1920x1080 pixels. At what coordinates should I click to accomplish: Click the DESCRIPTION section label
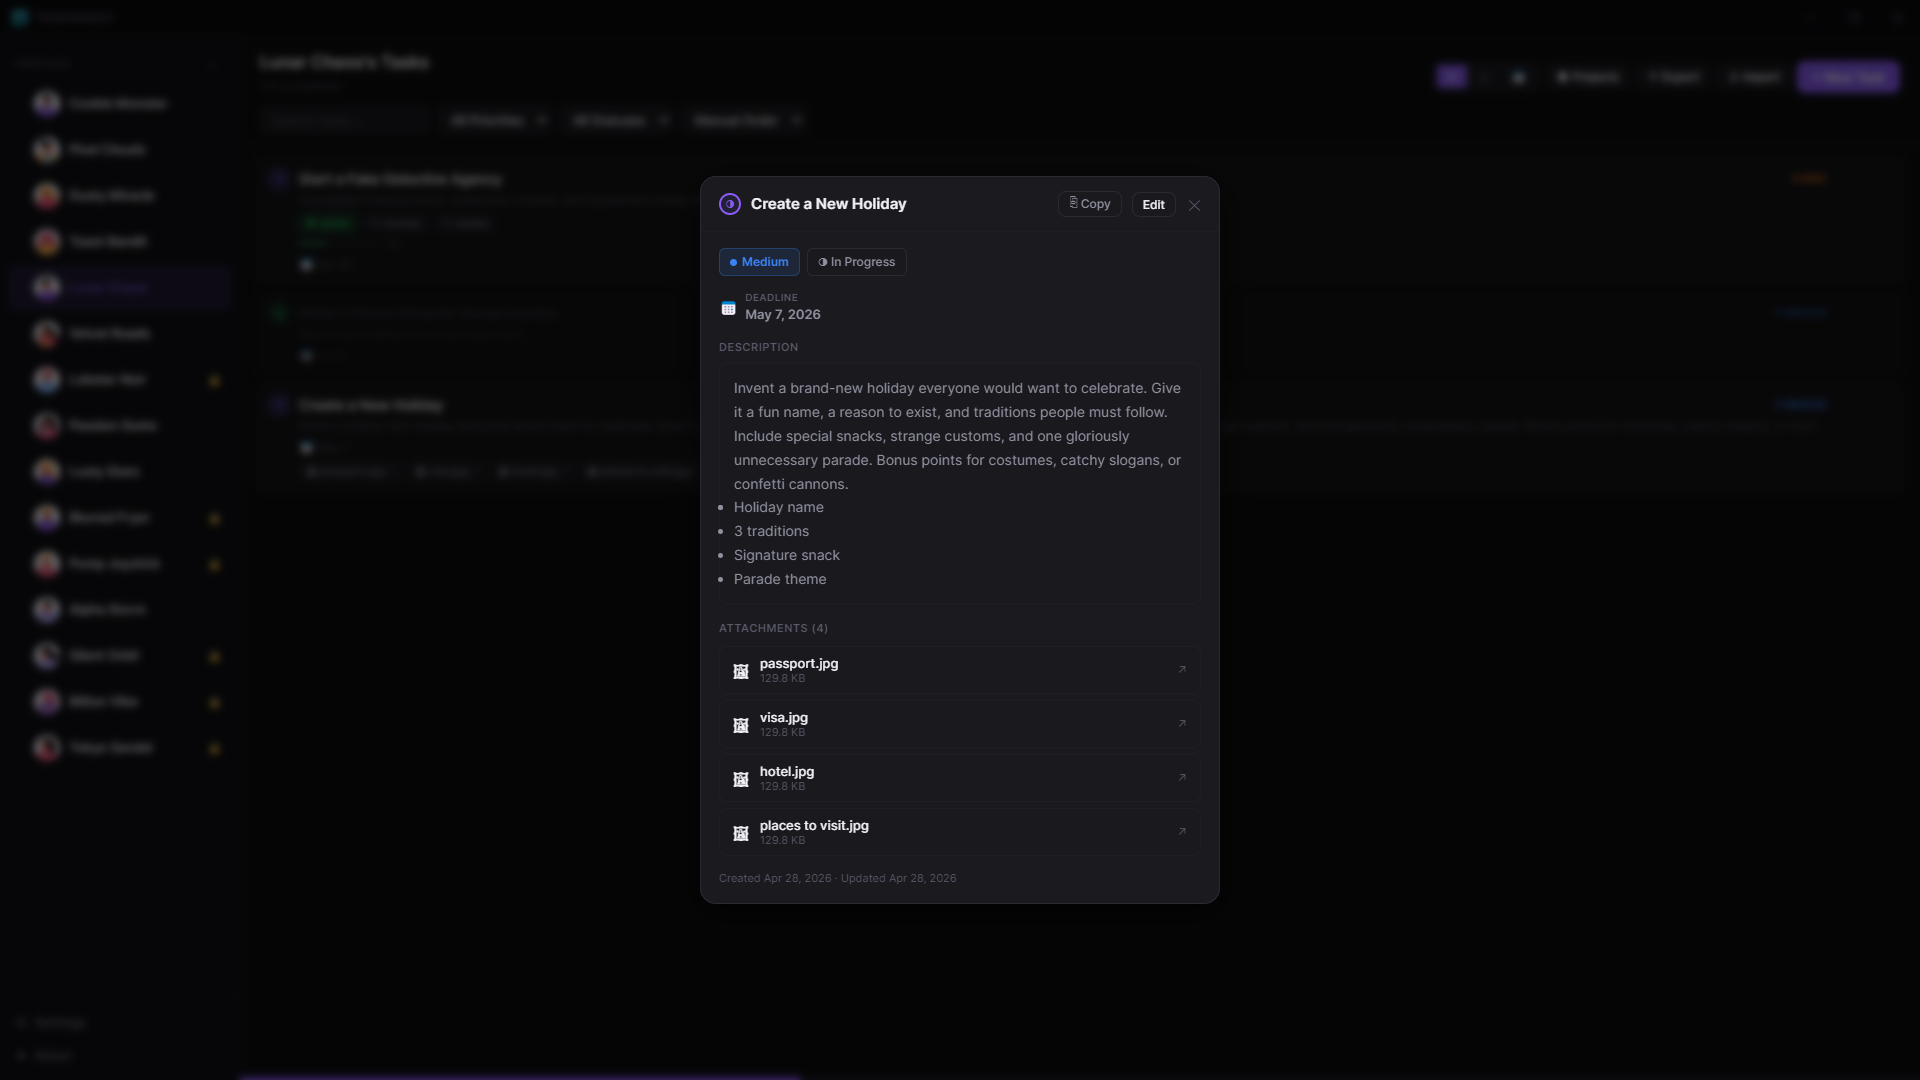coord(758,348)
